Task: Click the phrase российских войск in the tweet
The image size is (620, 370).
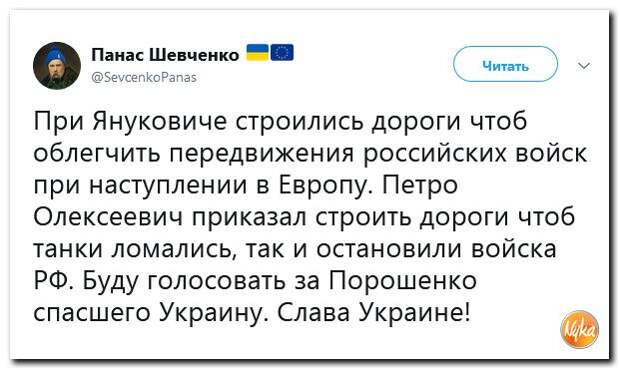Action: [x=475, y=153]
